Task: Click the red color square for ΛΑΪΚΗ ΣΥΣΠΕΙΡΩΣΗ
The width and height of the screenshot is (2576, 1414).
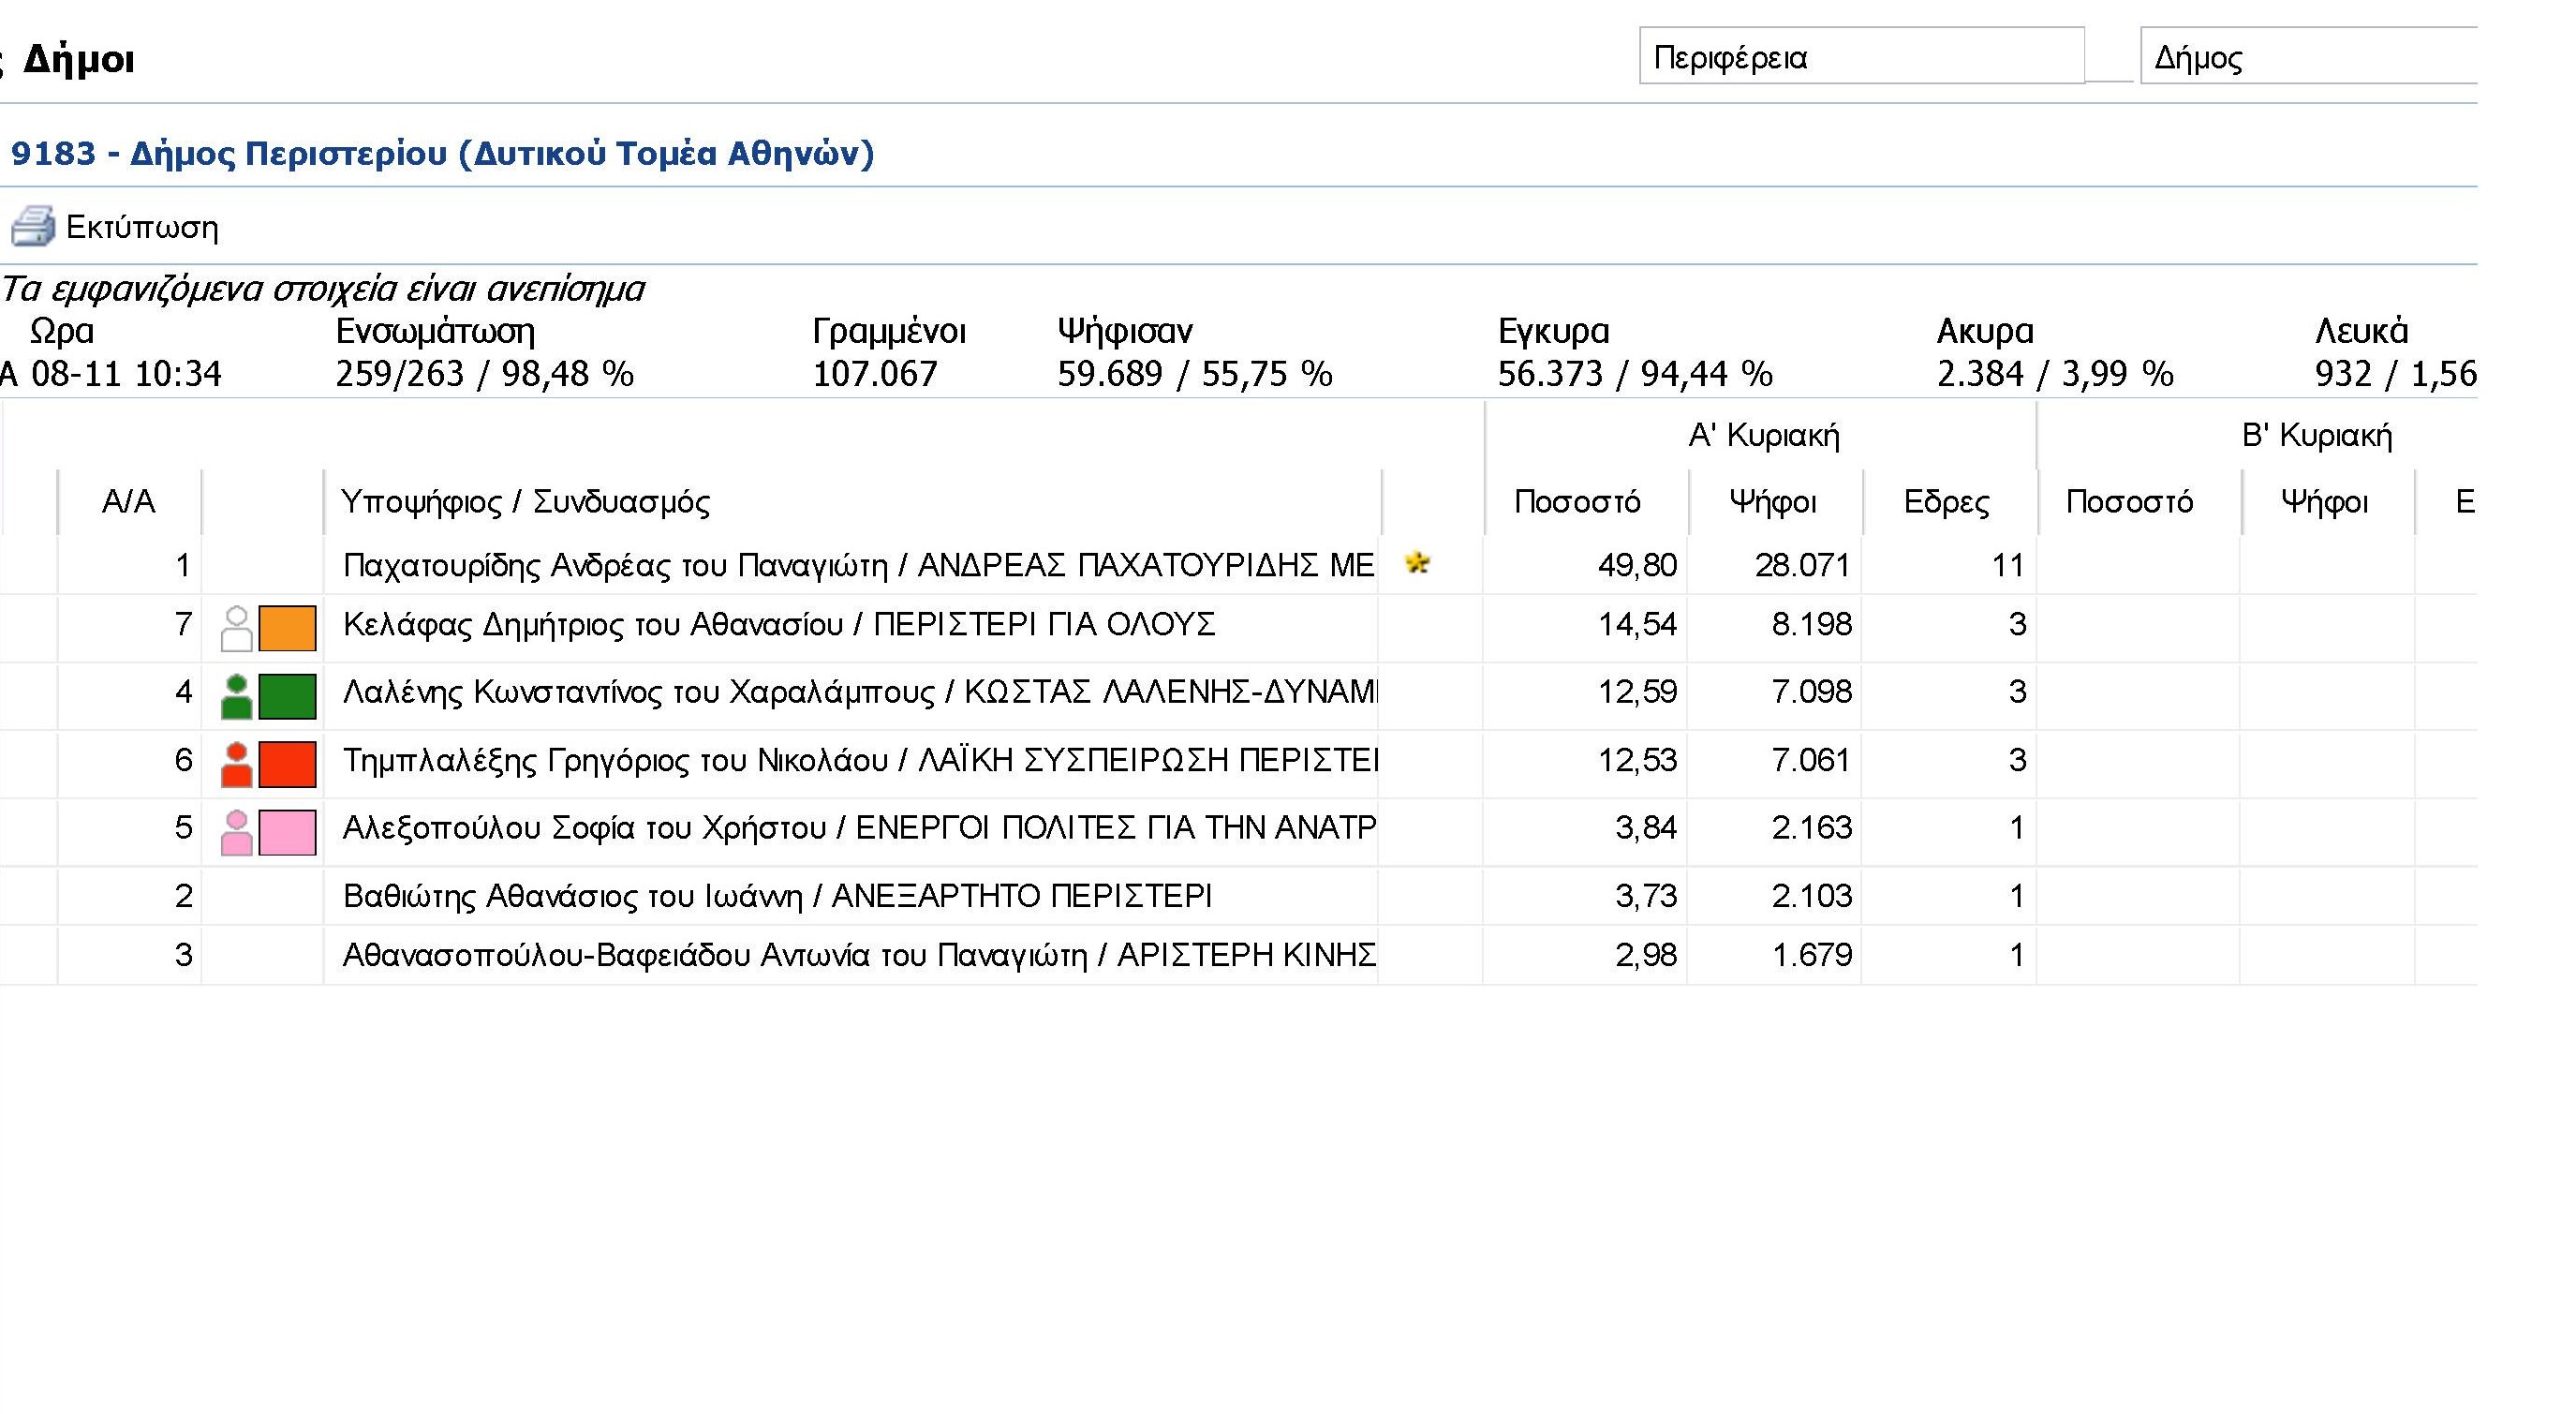Action: click(x=287, y=764)
